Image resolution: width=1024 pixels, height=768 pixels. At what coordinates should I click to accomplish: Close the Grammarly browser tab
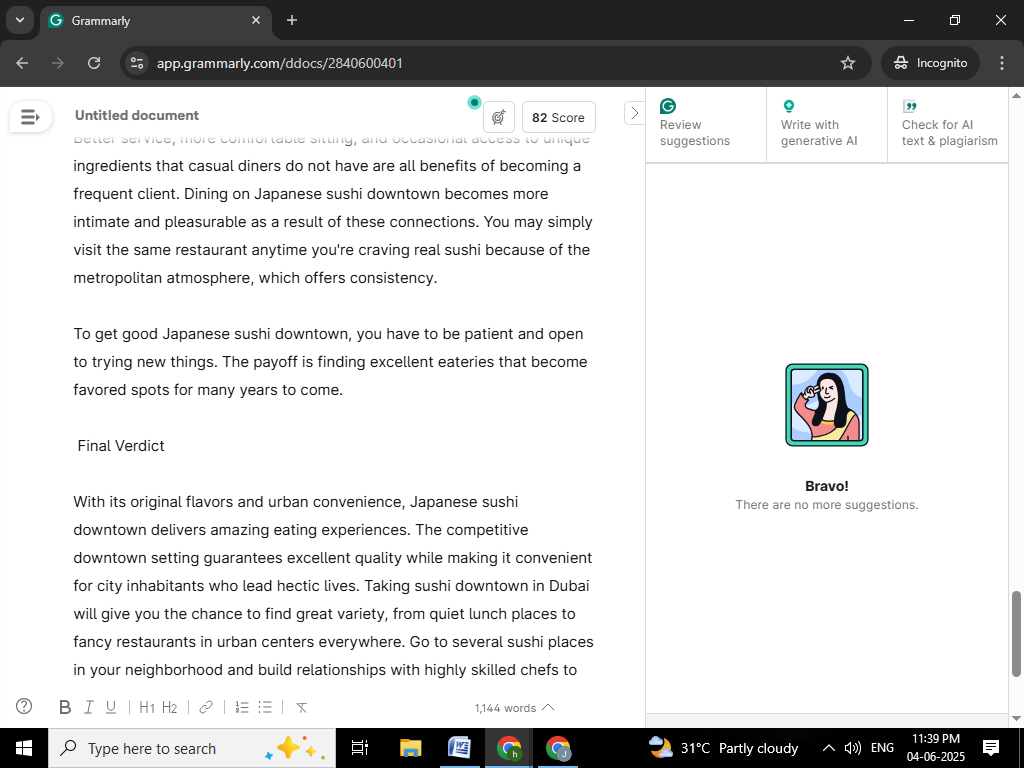coord(256,20)
